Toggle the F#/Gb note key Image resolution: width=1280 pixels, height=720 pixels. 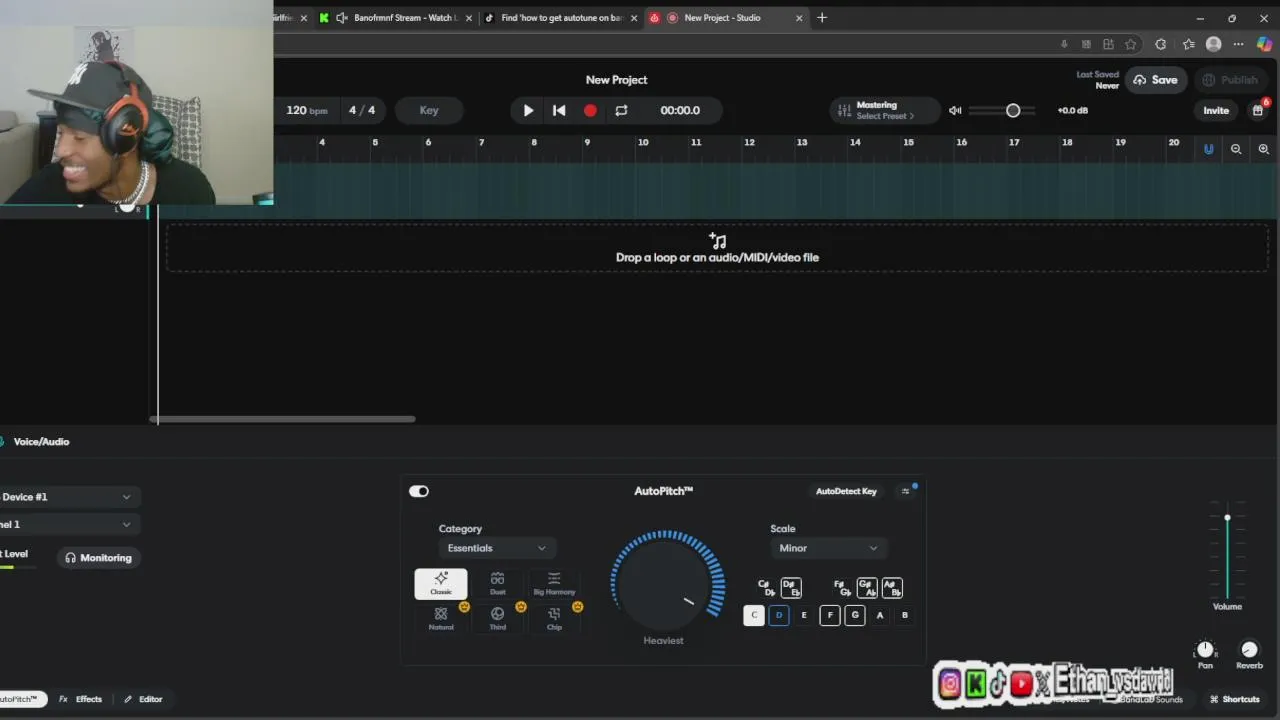point(842,587)
